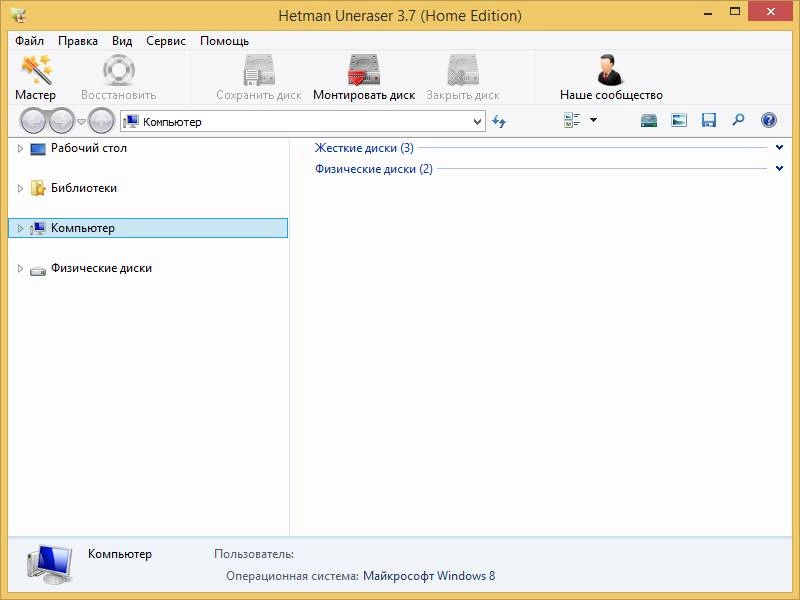Click the forward navigation arrow
800x600 pixels.
point(62,121)
